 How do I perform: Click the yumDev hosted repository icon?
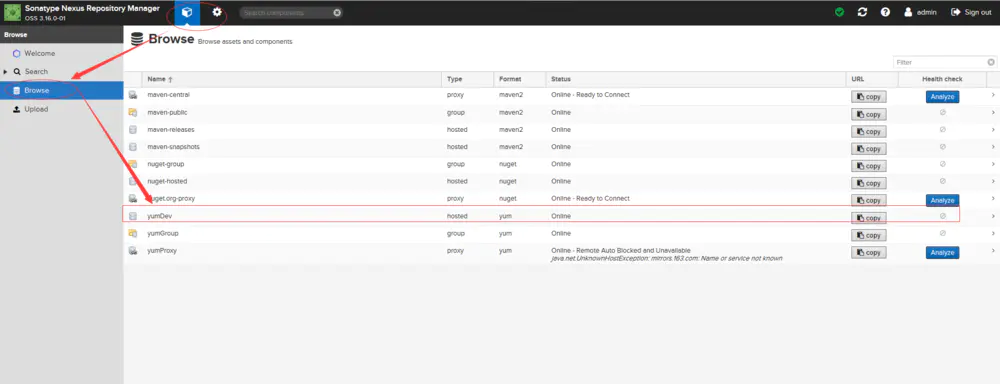133,216
